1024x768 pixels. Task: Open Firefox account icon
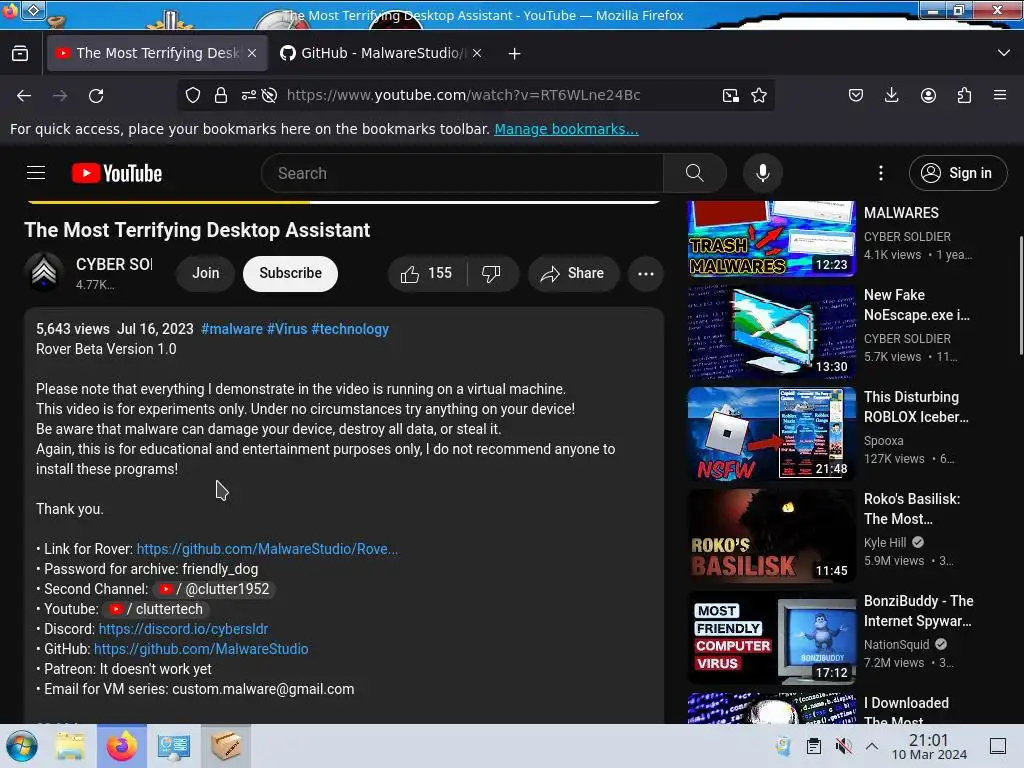928,95
